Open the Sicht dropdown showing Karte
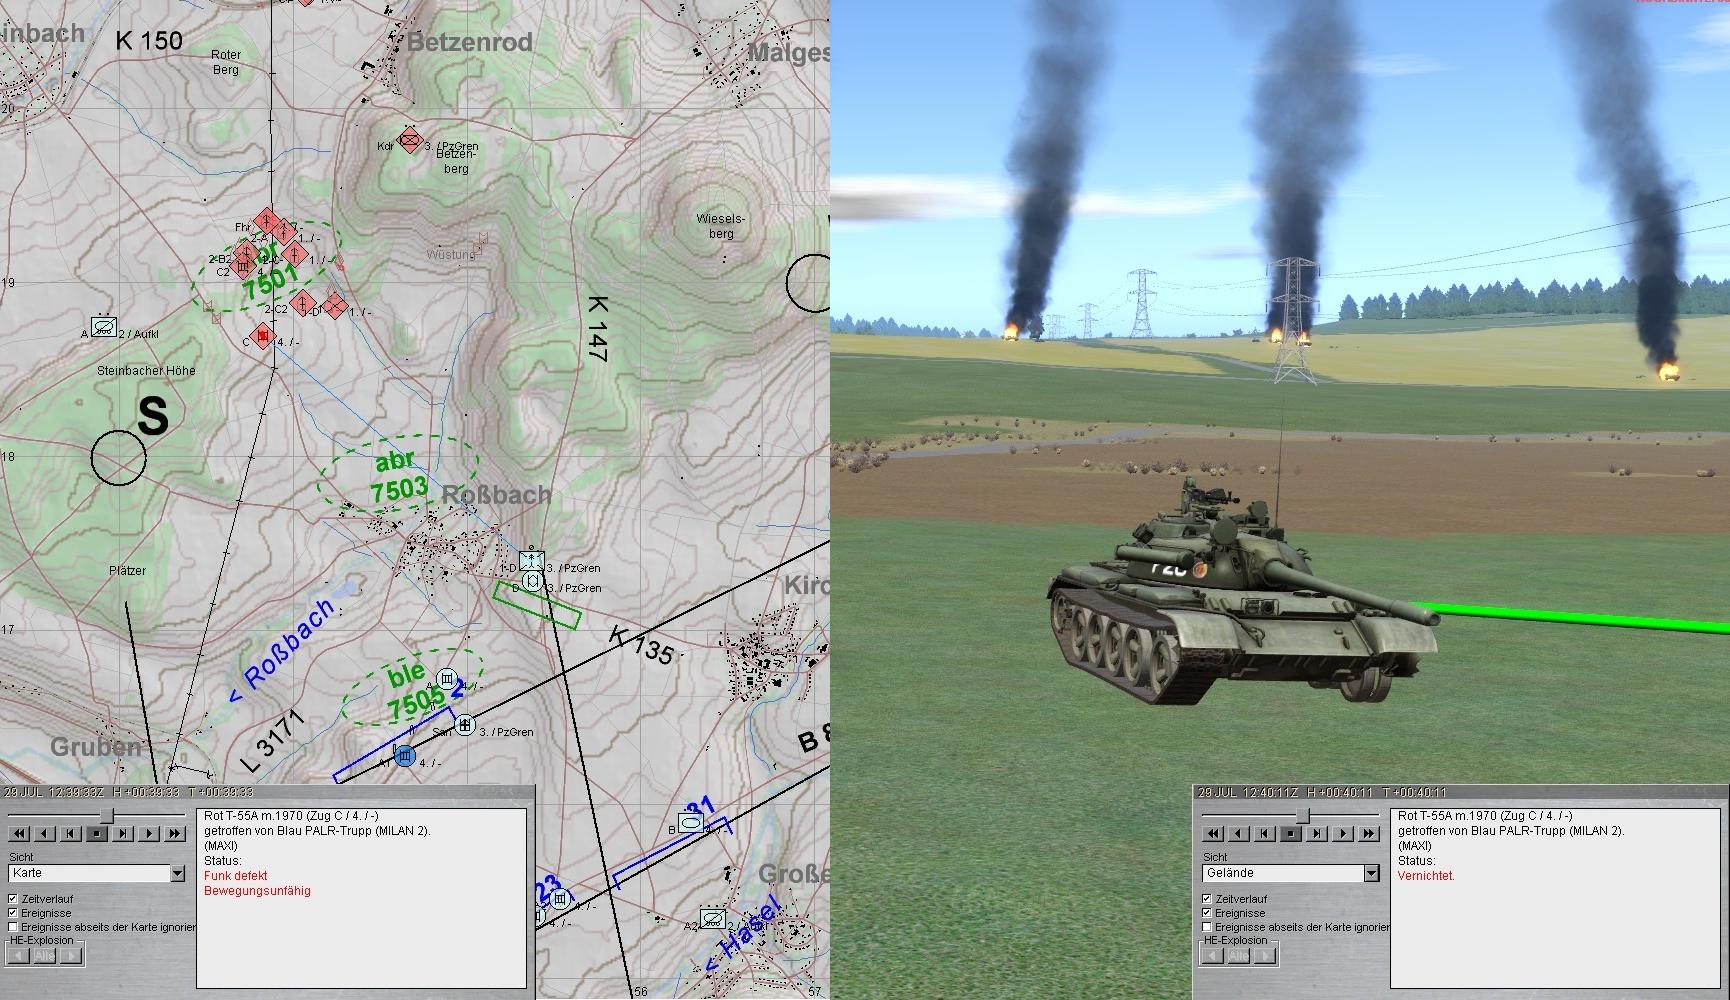This screenshot has height=1000, width=1730. coord(177,874)
